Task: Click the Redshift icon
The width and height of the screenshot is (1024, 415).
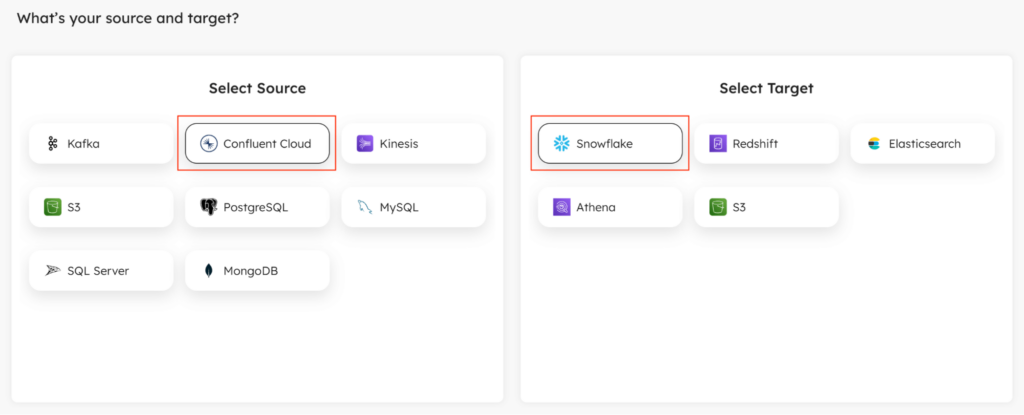Action: click(x=718, y=143)
